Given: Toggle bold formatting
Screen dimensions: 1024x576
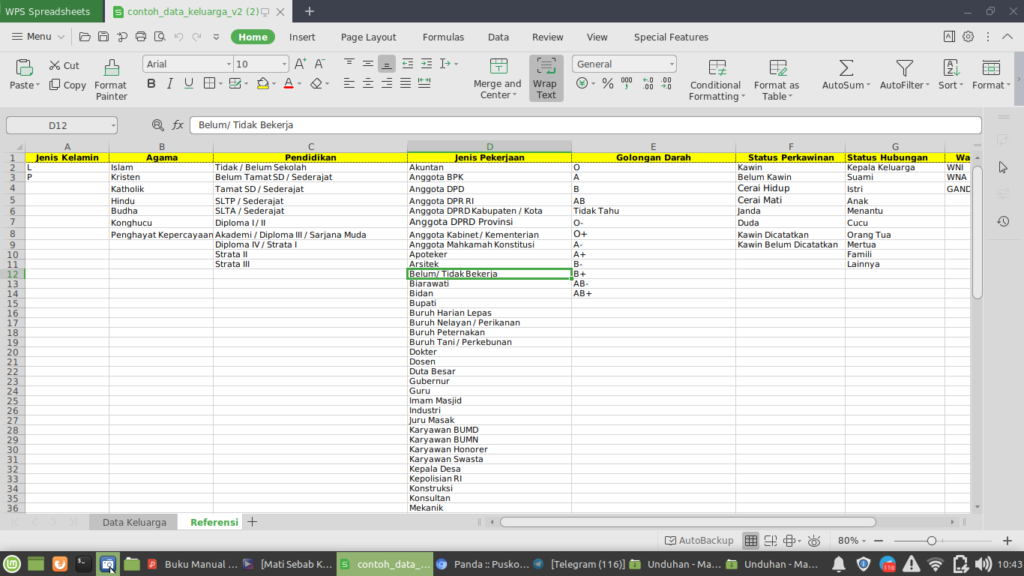Looking at the screenshot, I should pyautogui.click(x=151, y=84).
